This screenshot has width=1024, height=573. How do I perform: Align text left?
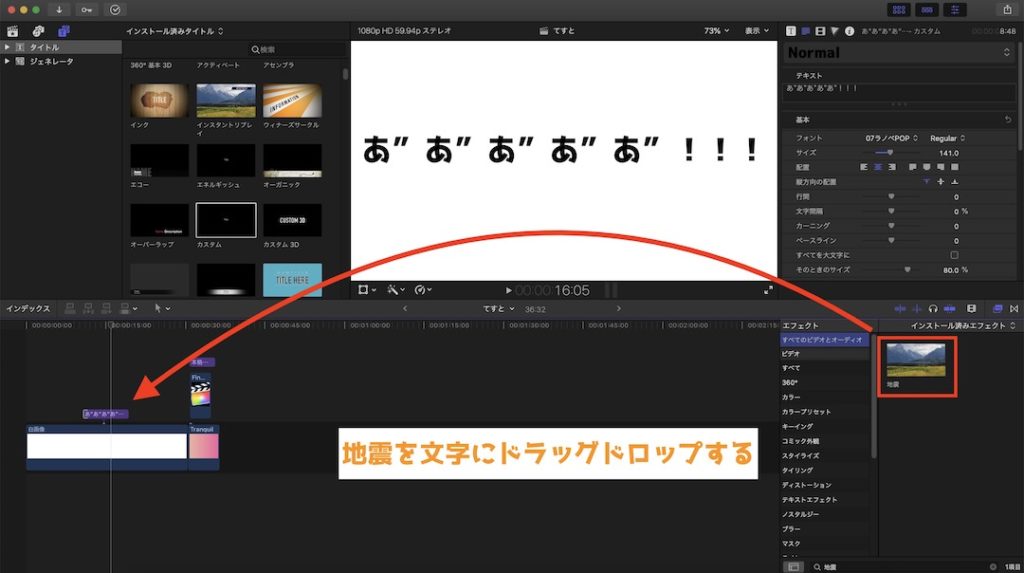coord(864,167)
